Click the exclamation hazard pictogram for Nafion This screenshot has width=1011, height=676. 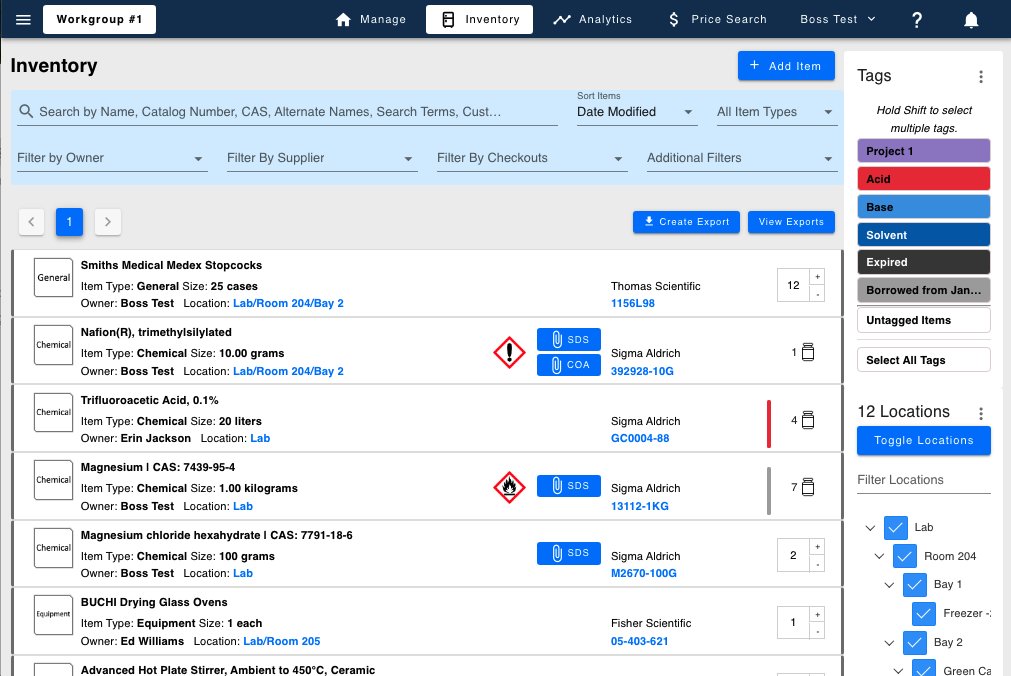click(x=509, y=352)
